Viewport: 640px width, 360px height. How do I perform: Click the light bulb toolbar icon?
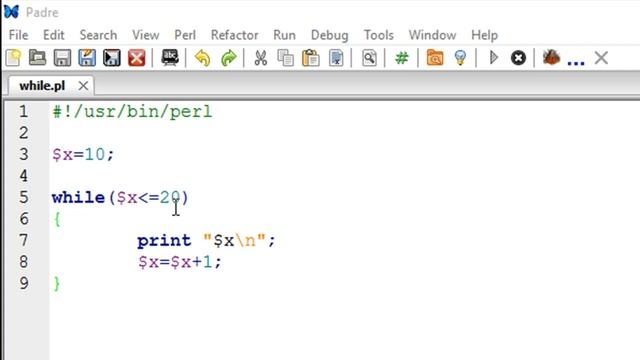[x=460, y=58]
